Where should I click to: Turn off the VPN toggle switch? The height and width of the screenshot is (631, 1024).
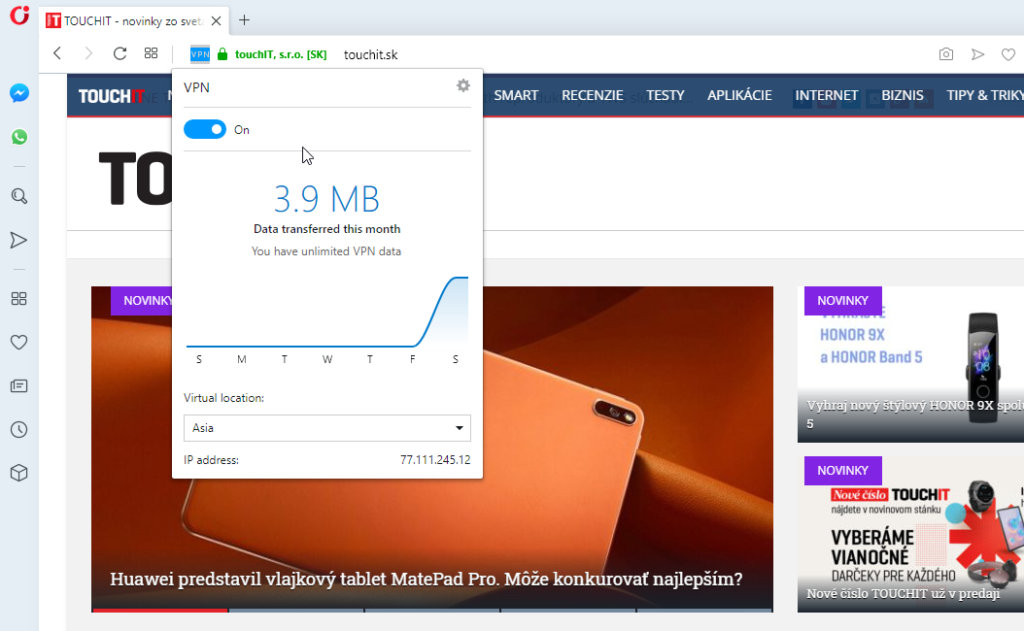(x=205, y=130)
